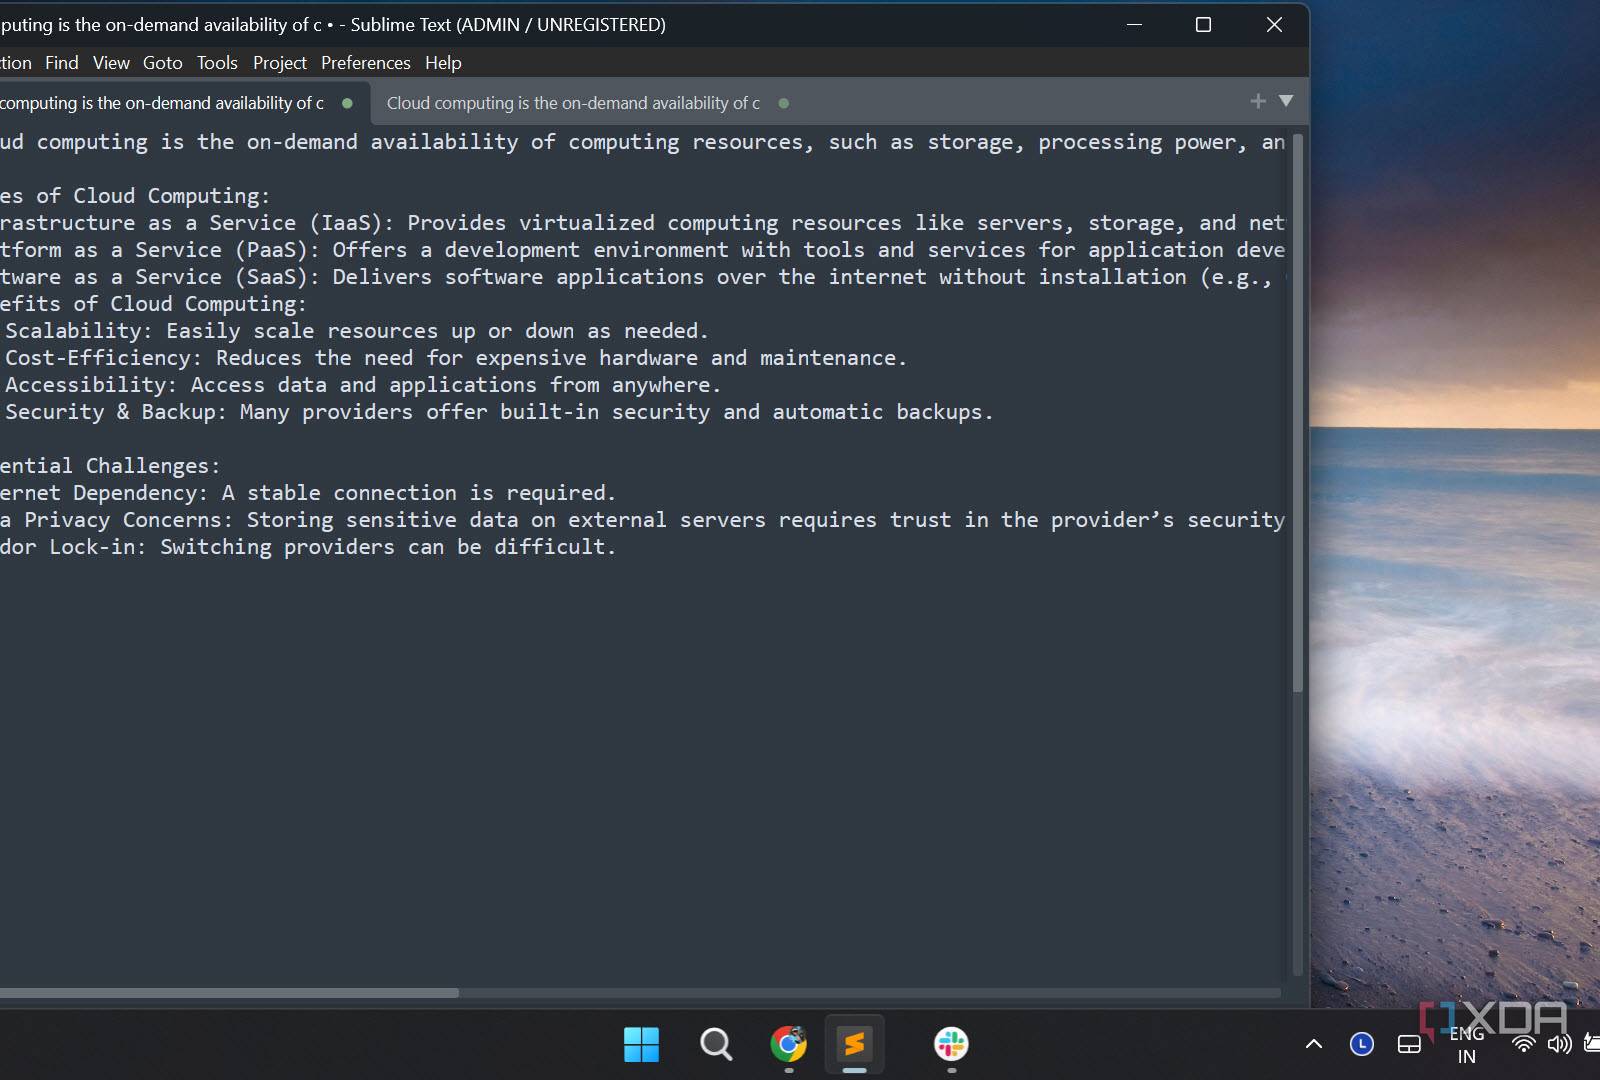This screenshot has width=1600, height=1080.
Task: Open Slack from the taskbar
Action: point(951,1044)
